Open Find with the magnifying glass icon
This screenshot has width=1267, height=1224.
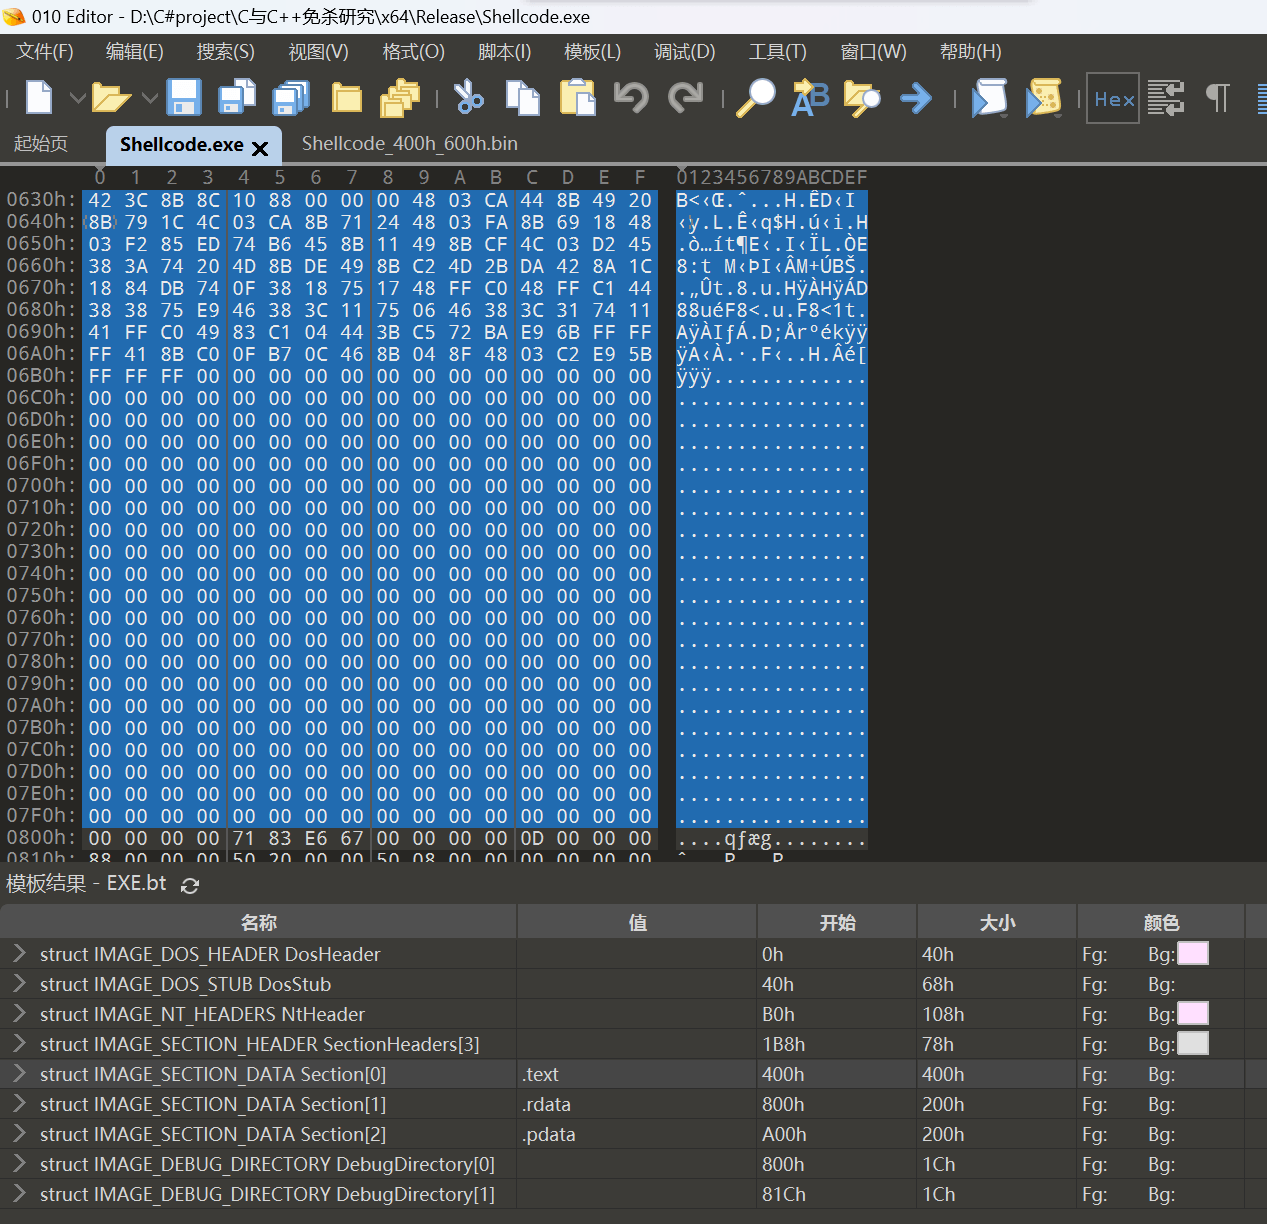pos(756,98)
